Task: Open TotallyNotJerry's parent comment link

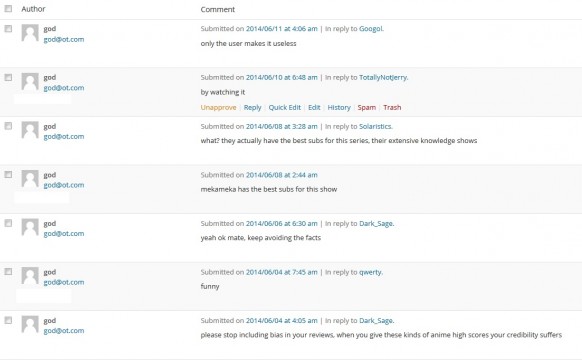Action: click(x=383, y=78)
